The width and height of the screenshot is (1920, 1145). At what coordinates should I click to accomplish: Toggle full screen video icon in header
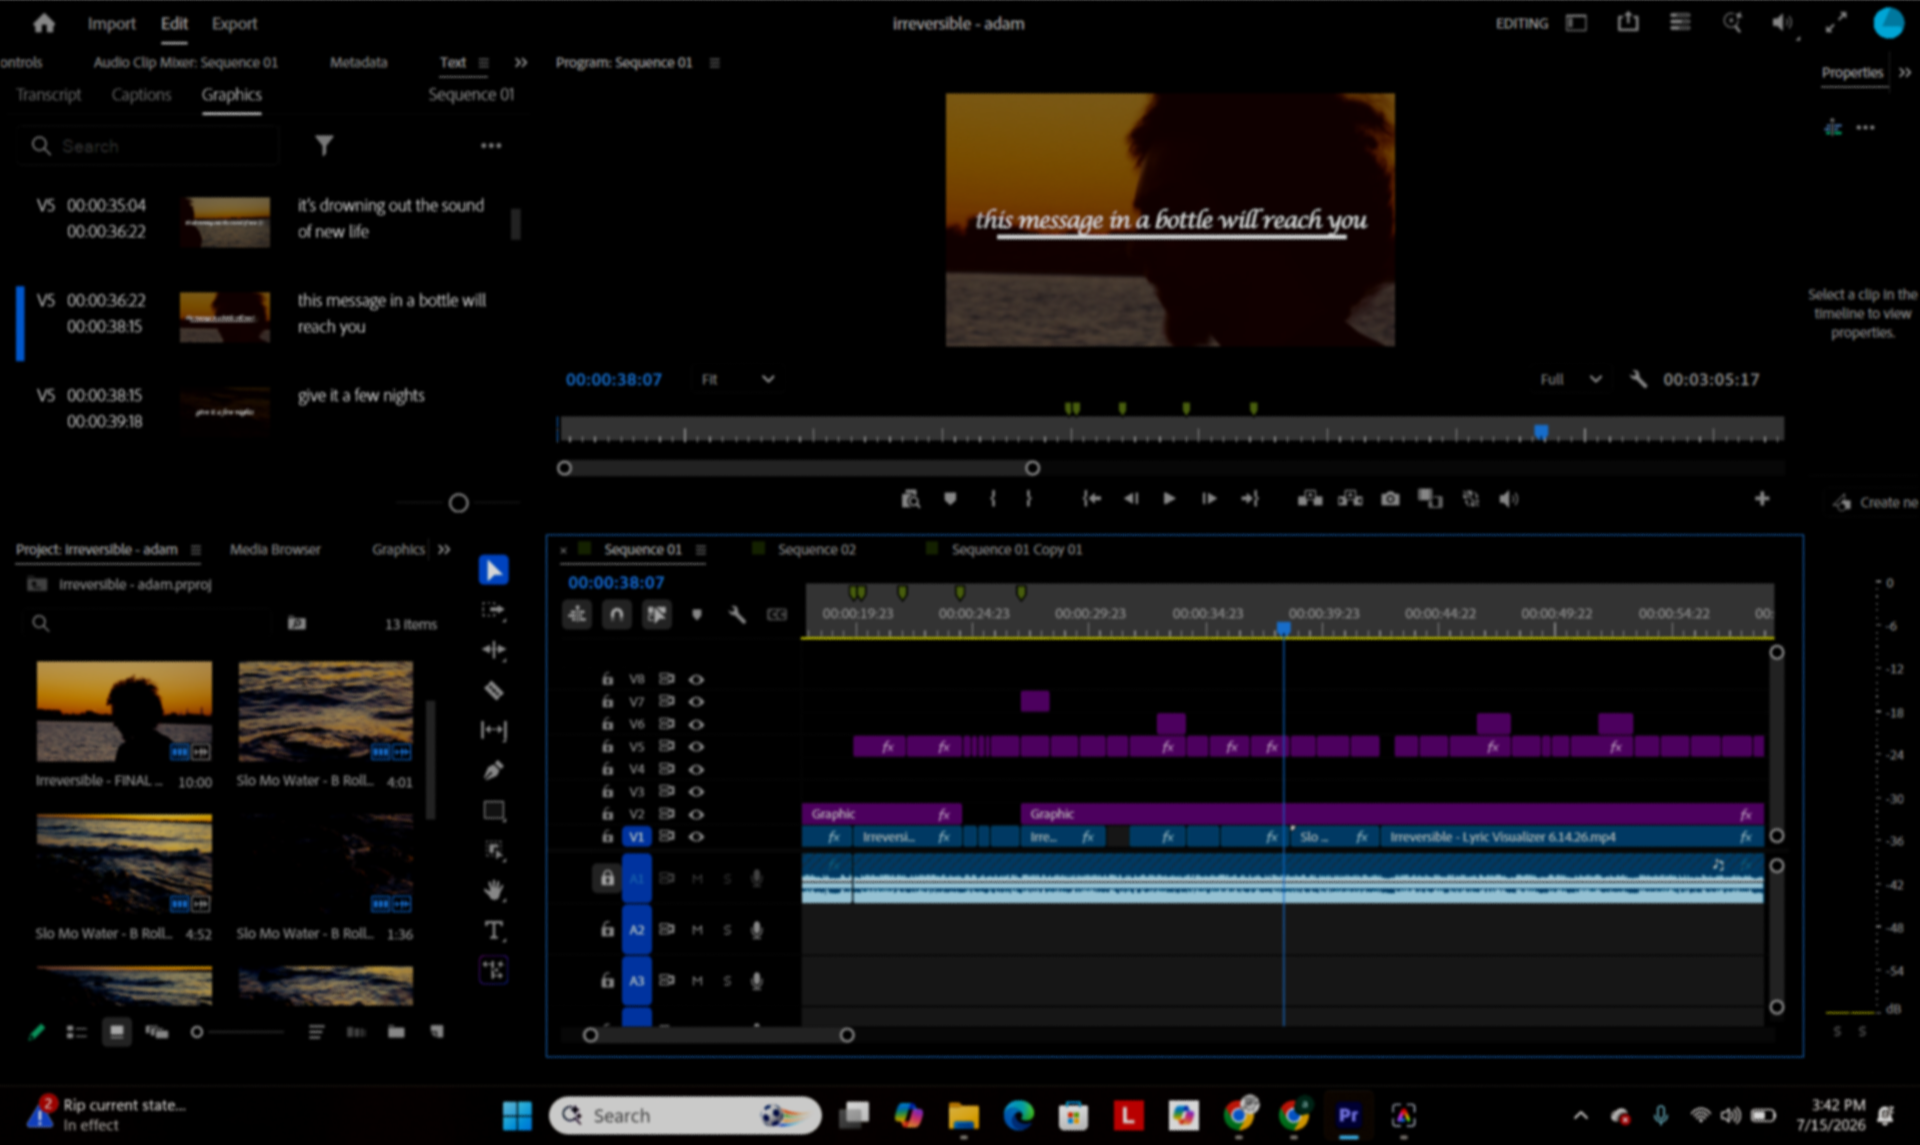1836,23
